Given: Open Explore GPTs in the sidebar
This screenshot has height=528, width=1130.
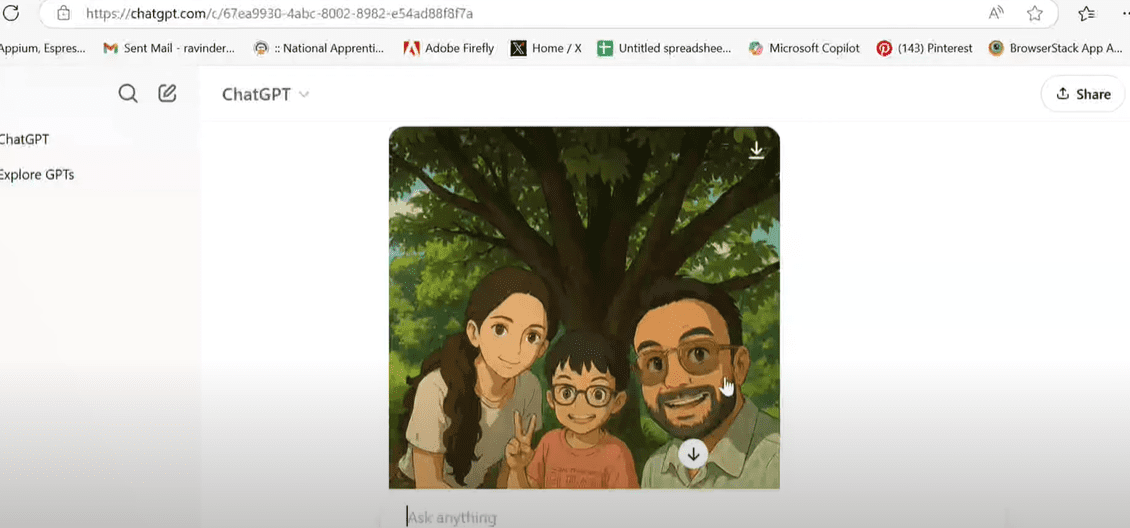Looking at the screenshot, I should (x=37, y=174).
